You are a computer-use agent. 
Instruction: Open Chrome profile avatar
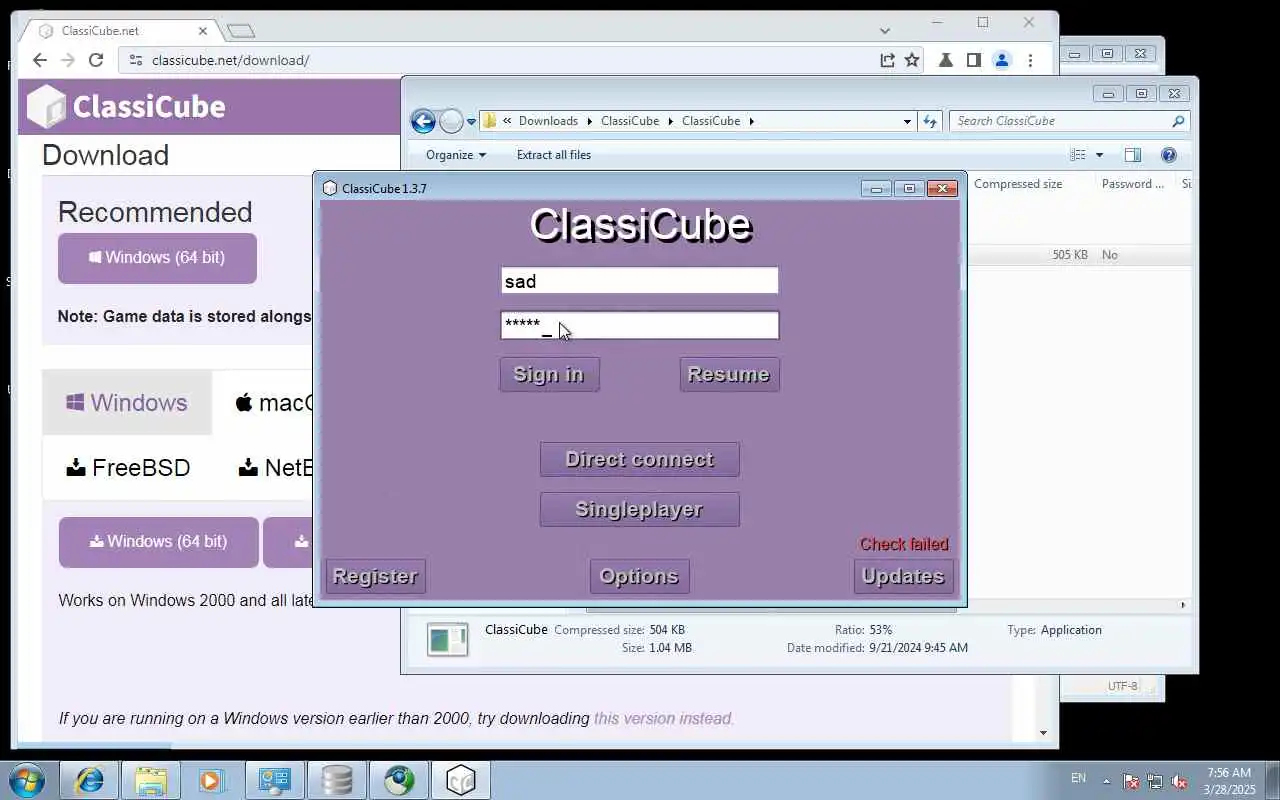(1002, 60)
